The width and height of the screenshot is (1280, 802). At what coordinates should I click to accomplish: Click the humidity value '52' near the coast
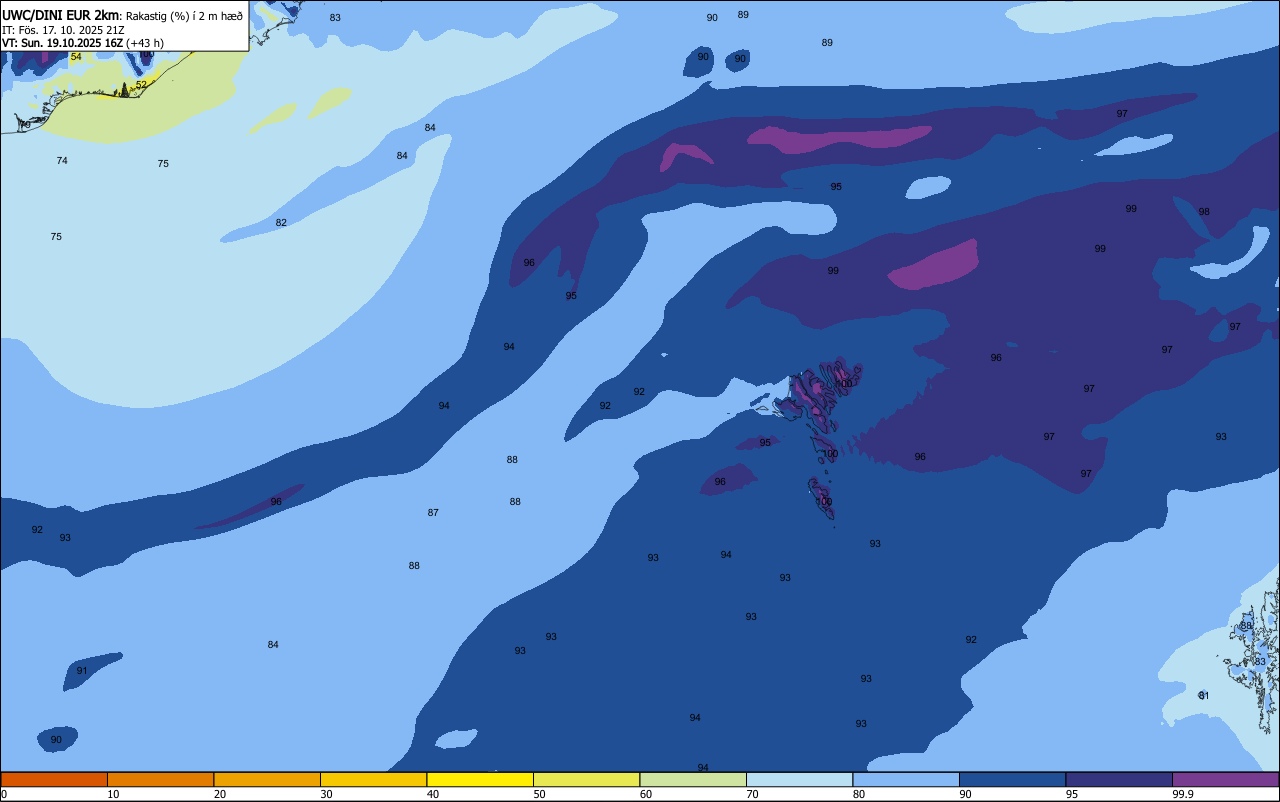141,84
